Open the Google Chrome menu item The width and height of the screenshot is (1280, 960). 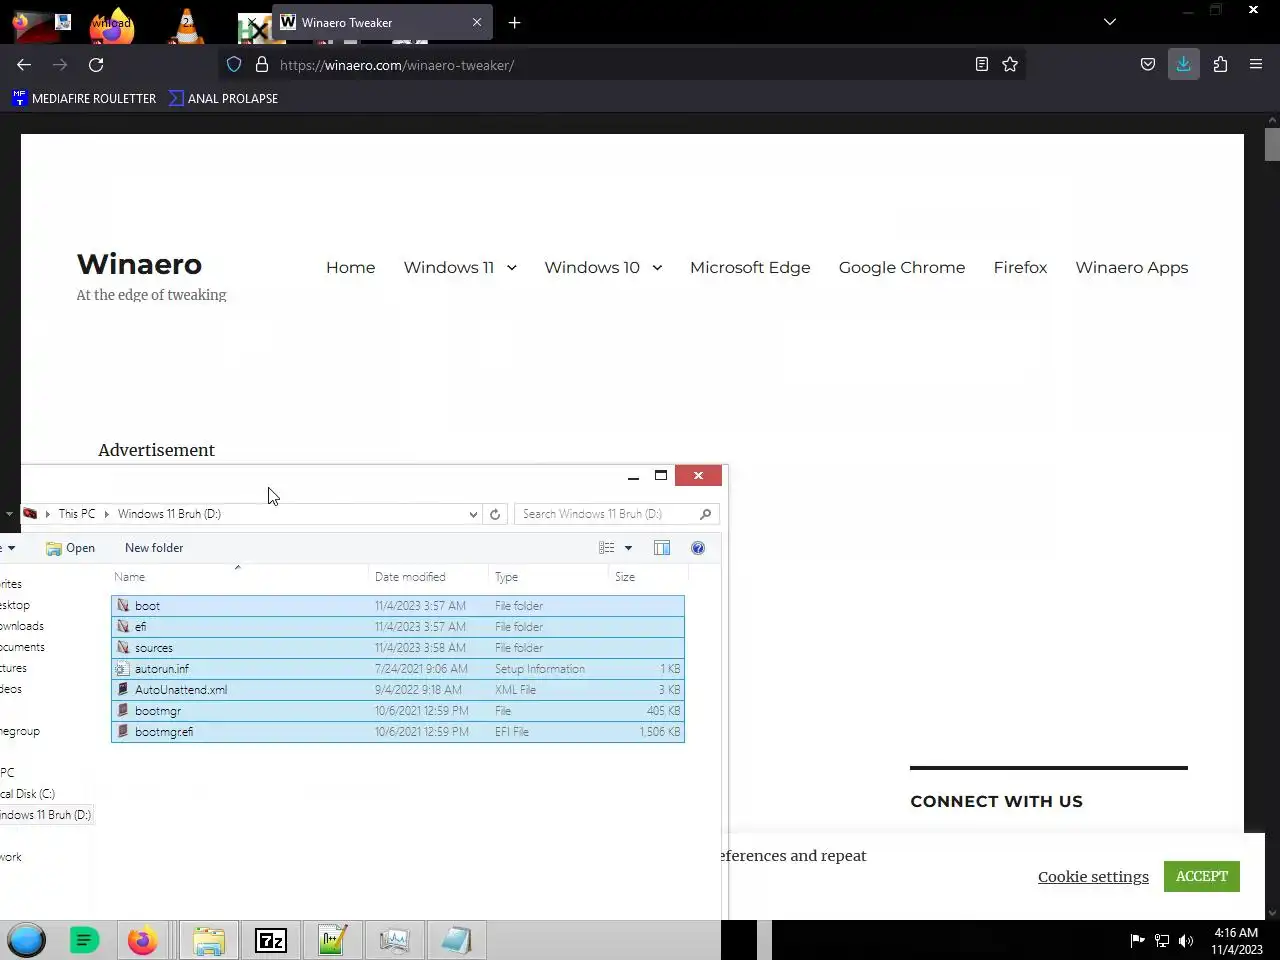[x=902, y=267]
